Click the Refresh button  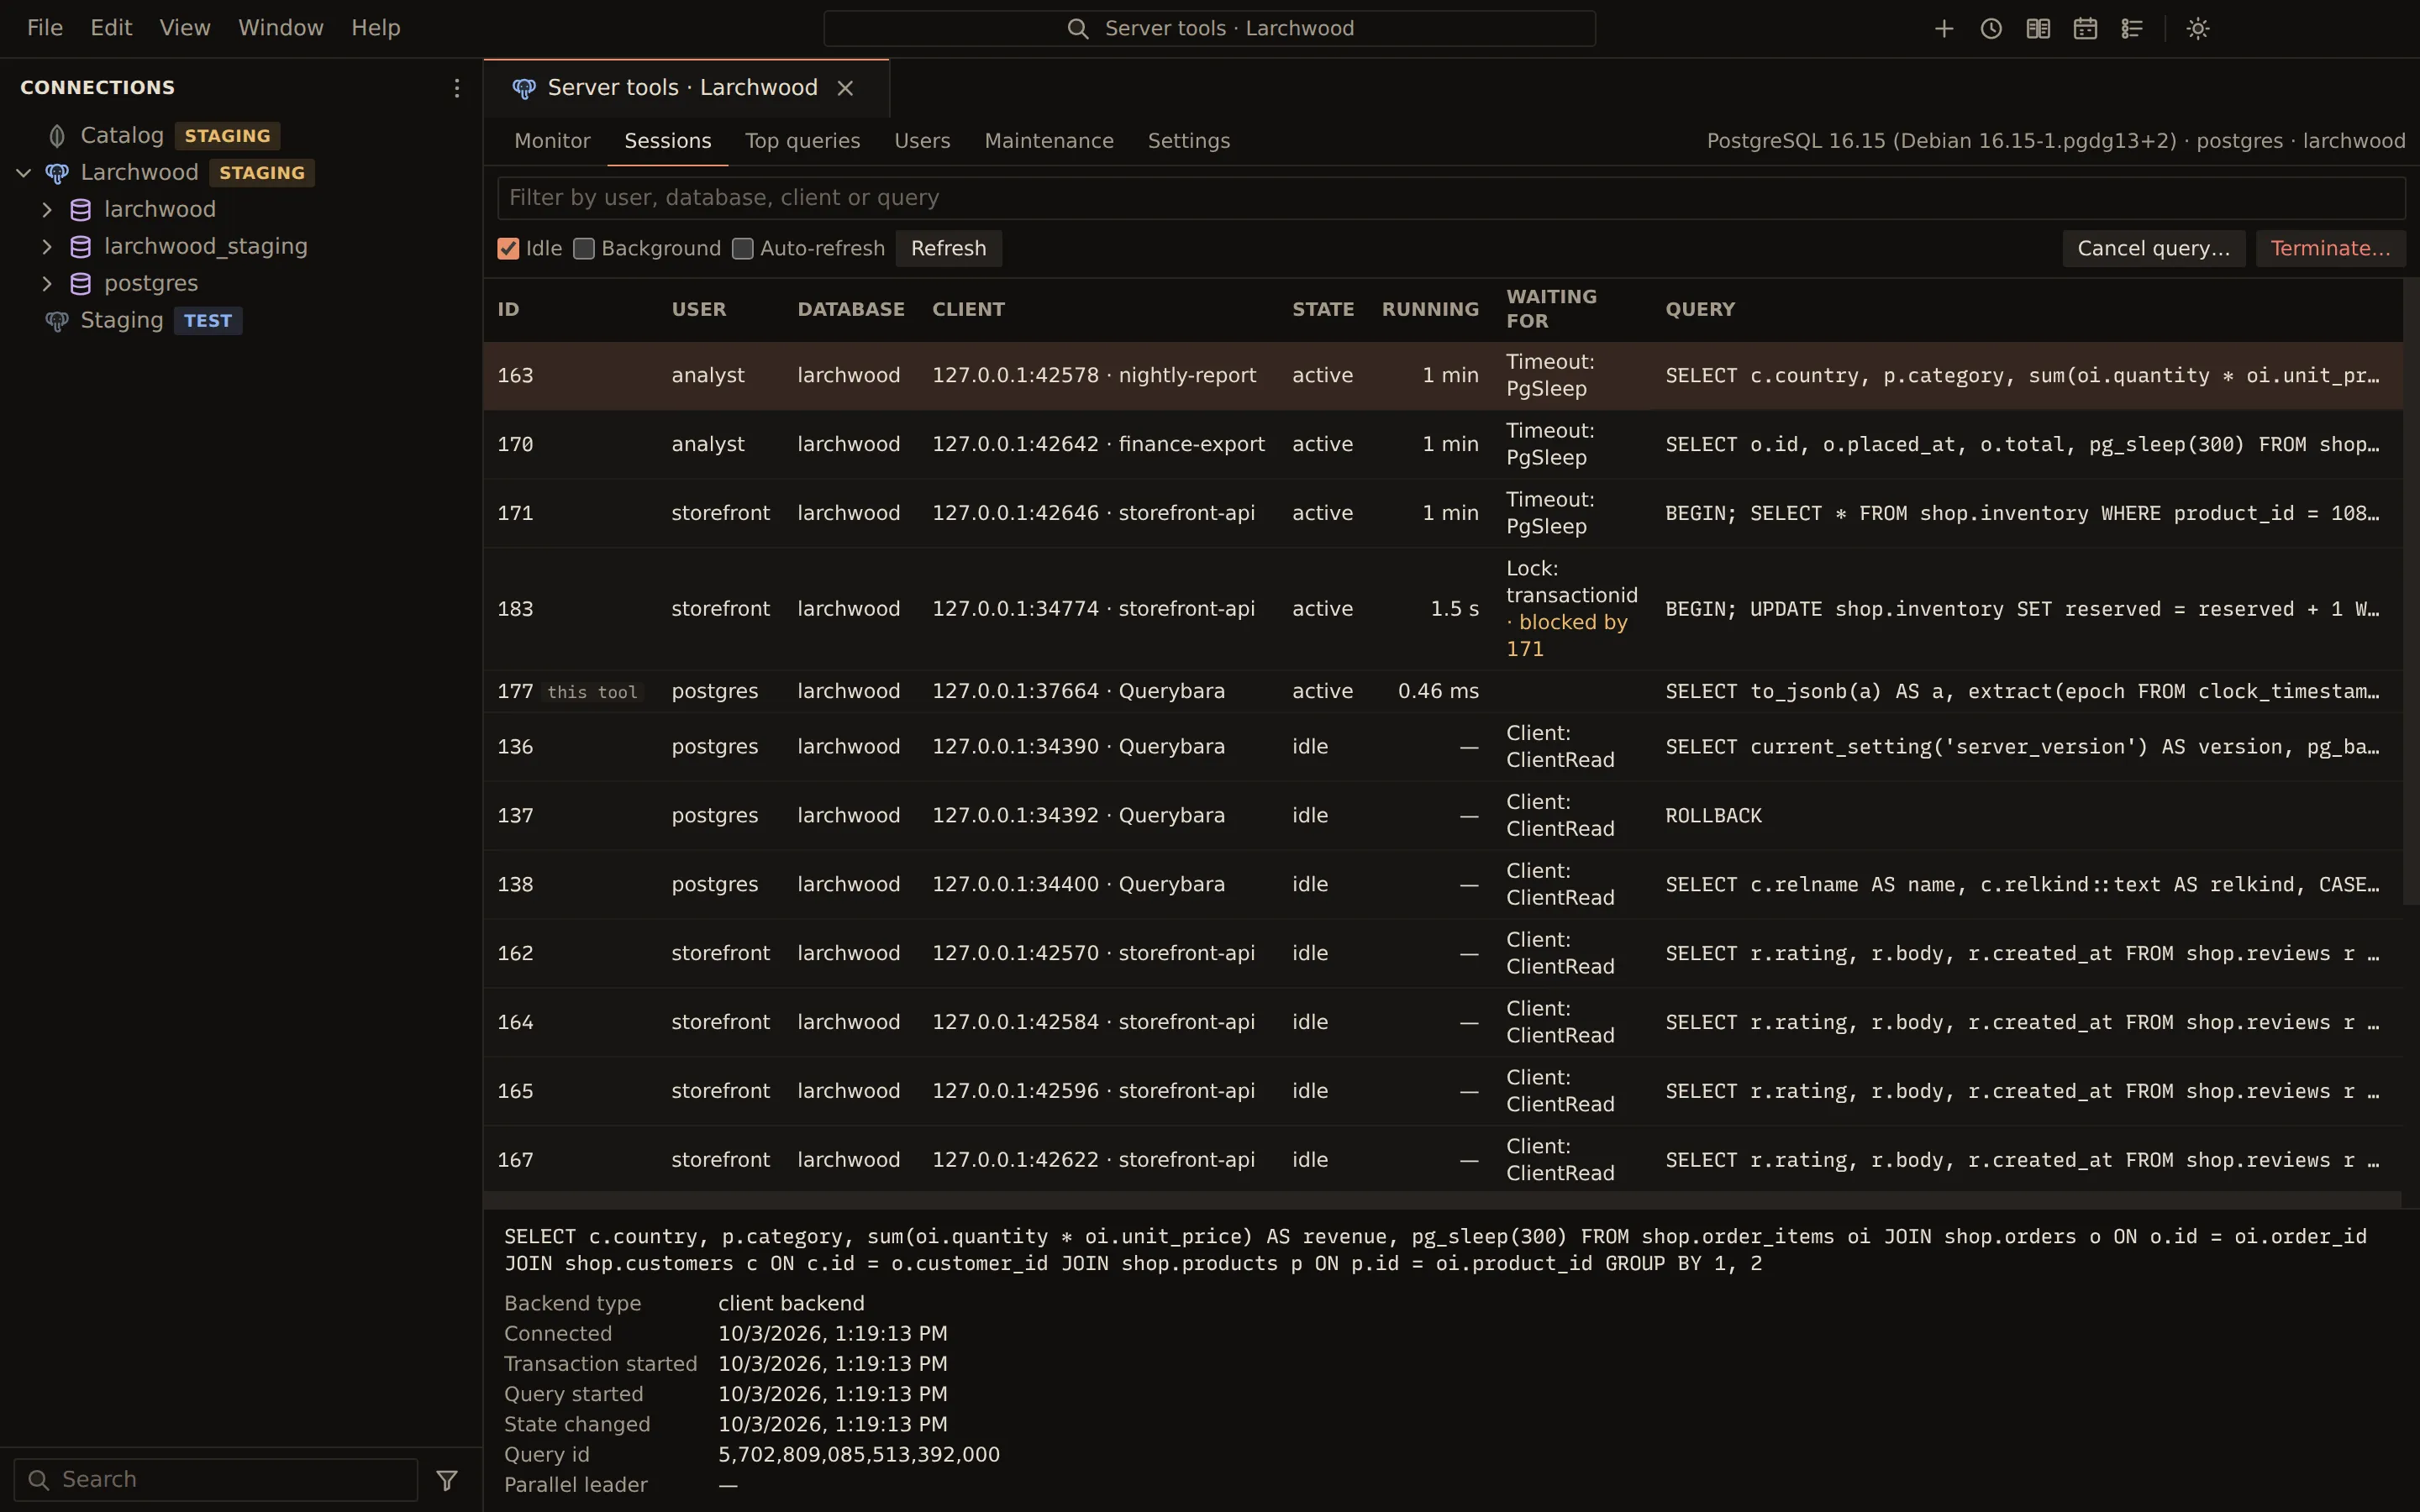point(948,249)
